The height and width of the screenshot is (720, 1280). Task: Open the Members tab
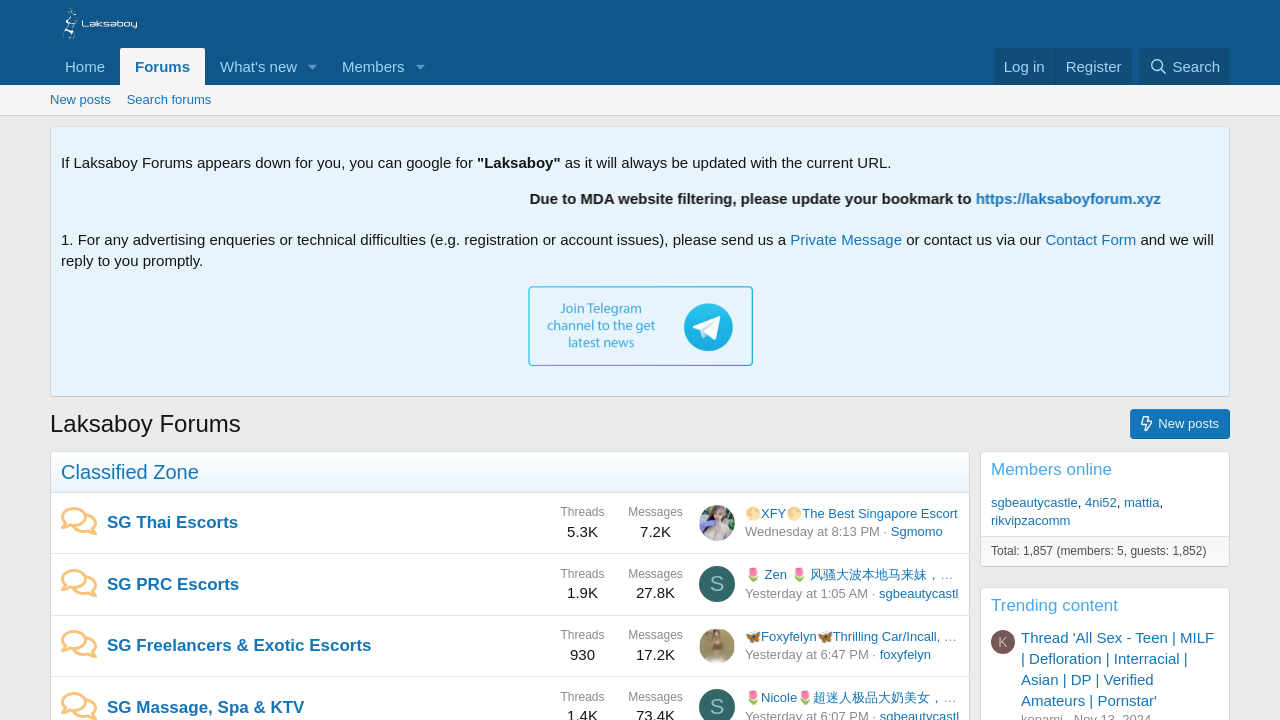coord(373,67)
